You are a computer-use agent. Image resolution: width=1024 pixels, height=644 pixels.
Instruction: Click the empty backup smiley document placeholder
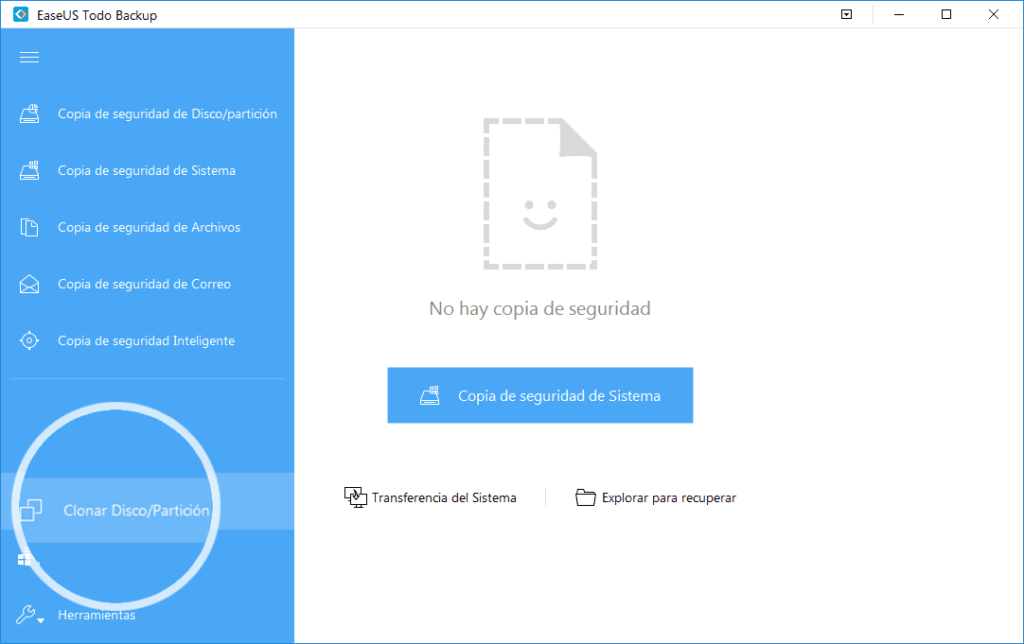(540, 194)
